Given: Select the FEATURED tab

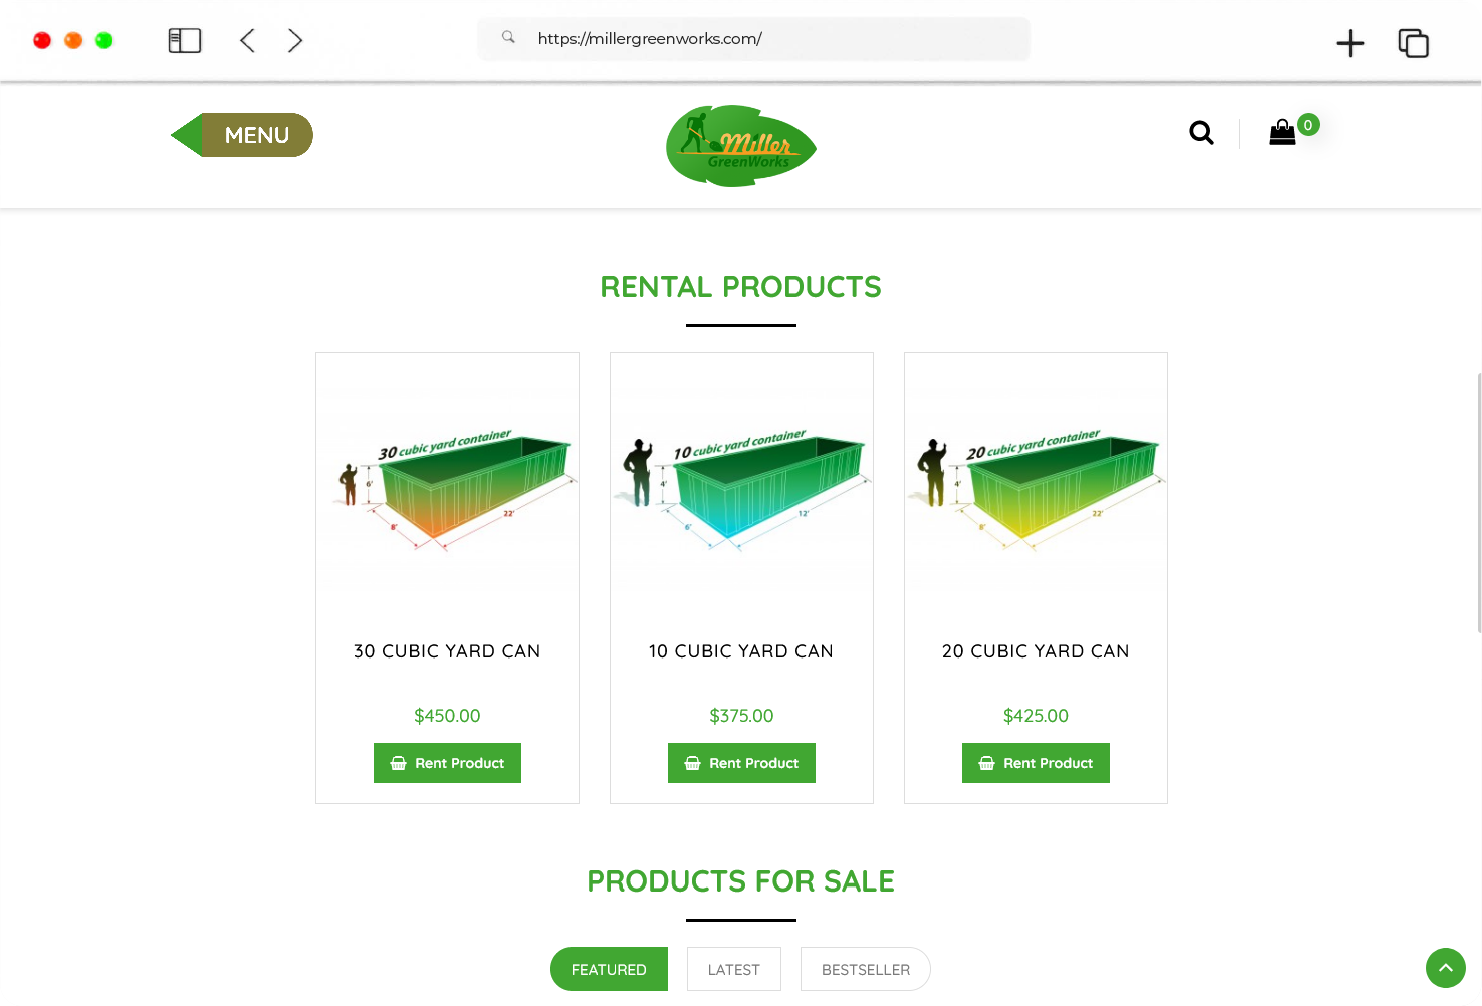Looking at the screenshot, I should click(609, 969).
